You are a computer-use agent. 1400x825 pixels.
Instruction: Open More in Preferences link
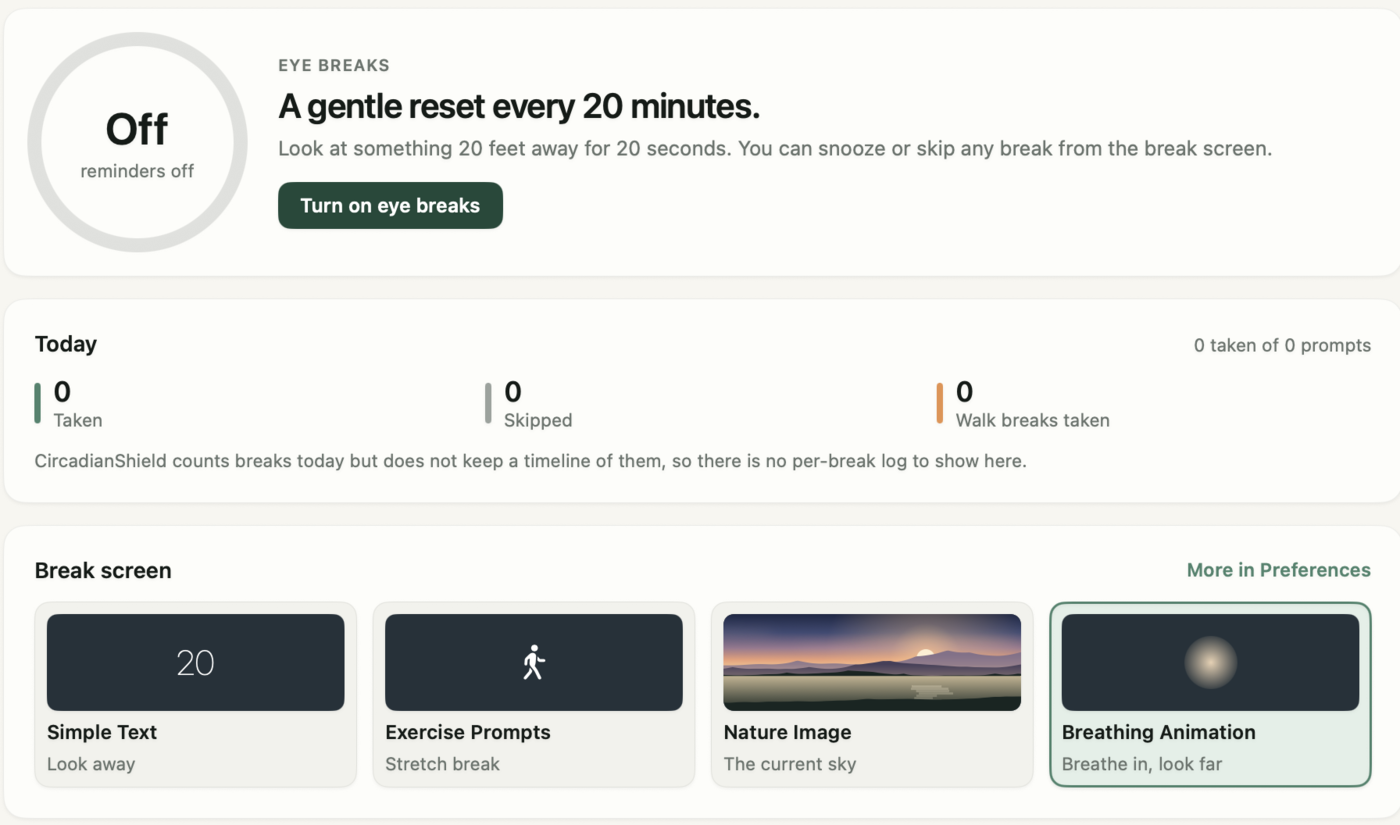(1278, 570)
